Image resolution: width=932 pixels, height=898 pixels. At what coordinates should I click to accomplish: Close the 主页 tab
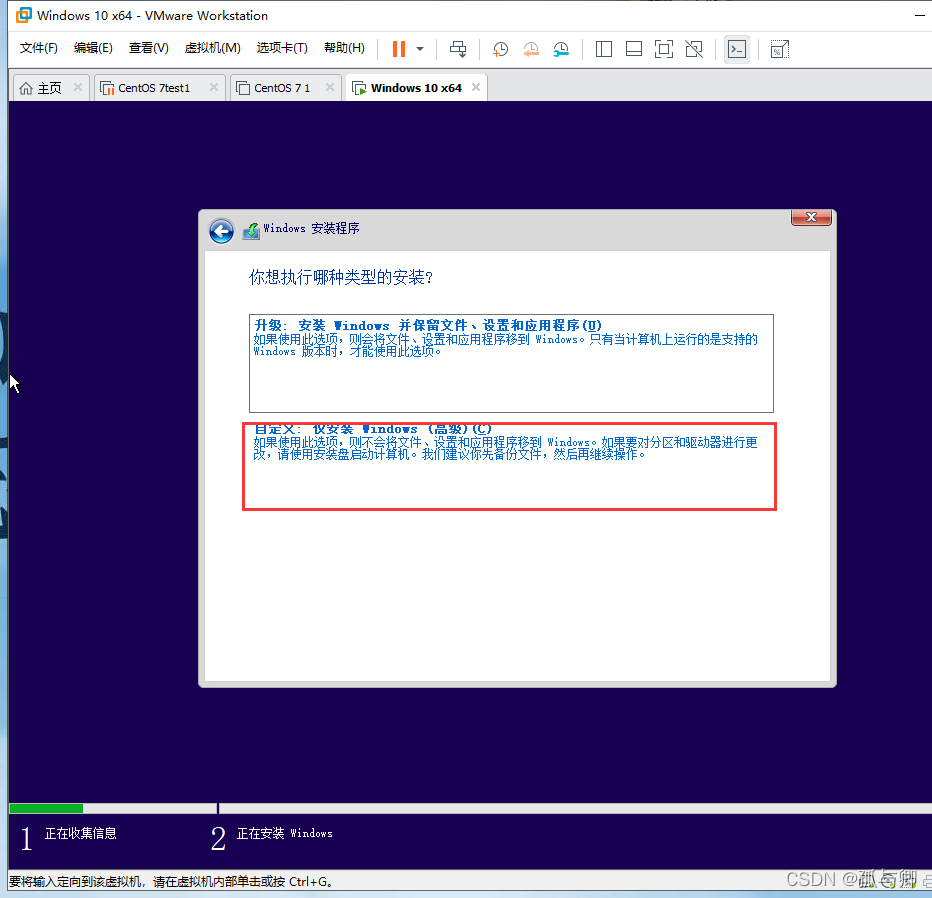[x=78, y=87]
